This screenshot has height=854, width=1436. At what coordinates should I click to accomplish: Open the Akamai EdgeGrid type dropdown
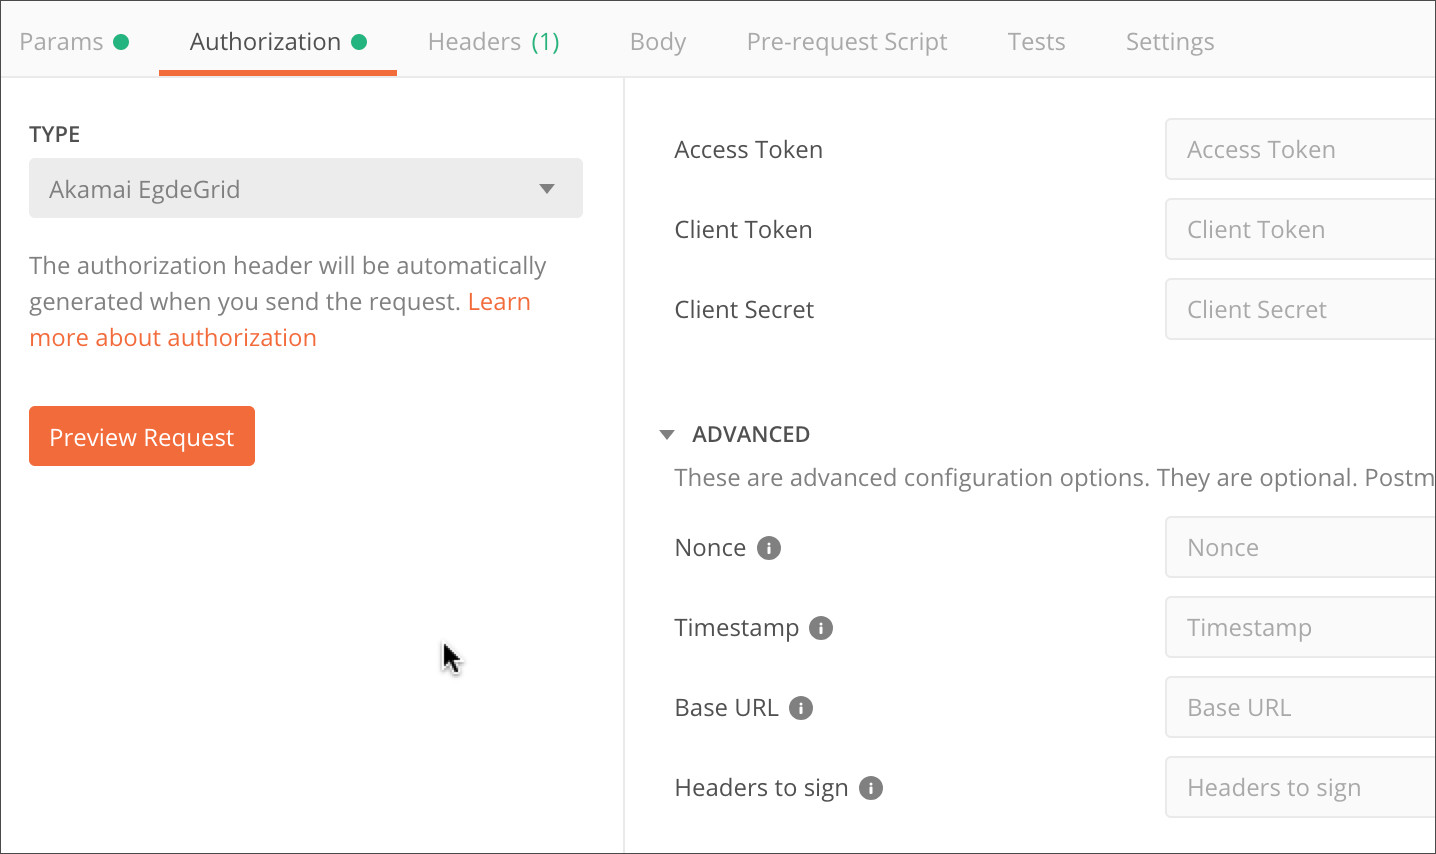coord(306,188)
